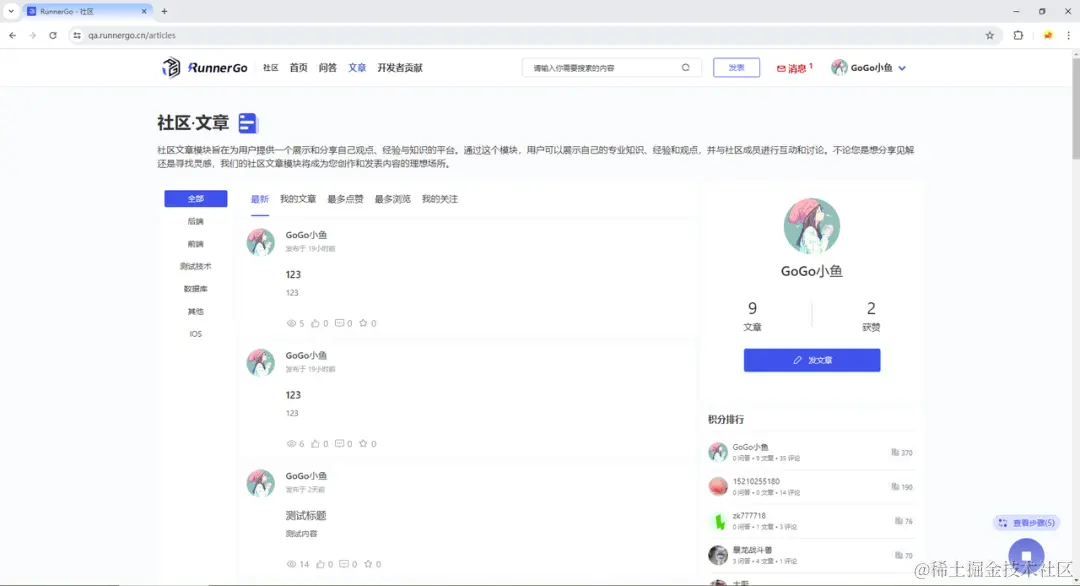Open the Chrome profile avatar menu
The height and width of the screenshot is (586, 1080).
point(1046,34)
